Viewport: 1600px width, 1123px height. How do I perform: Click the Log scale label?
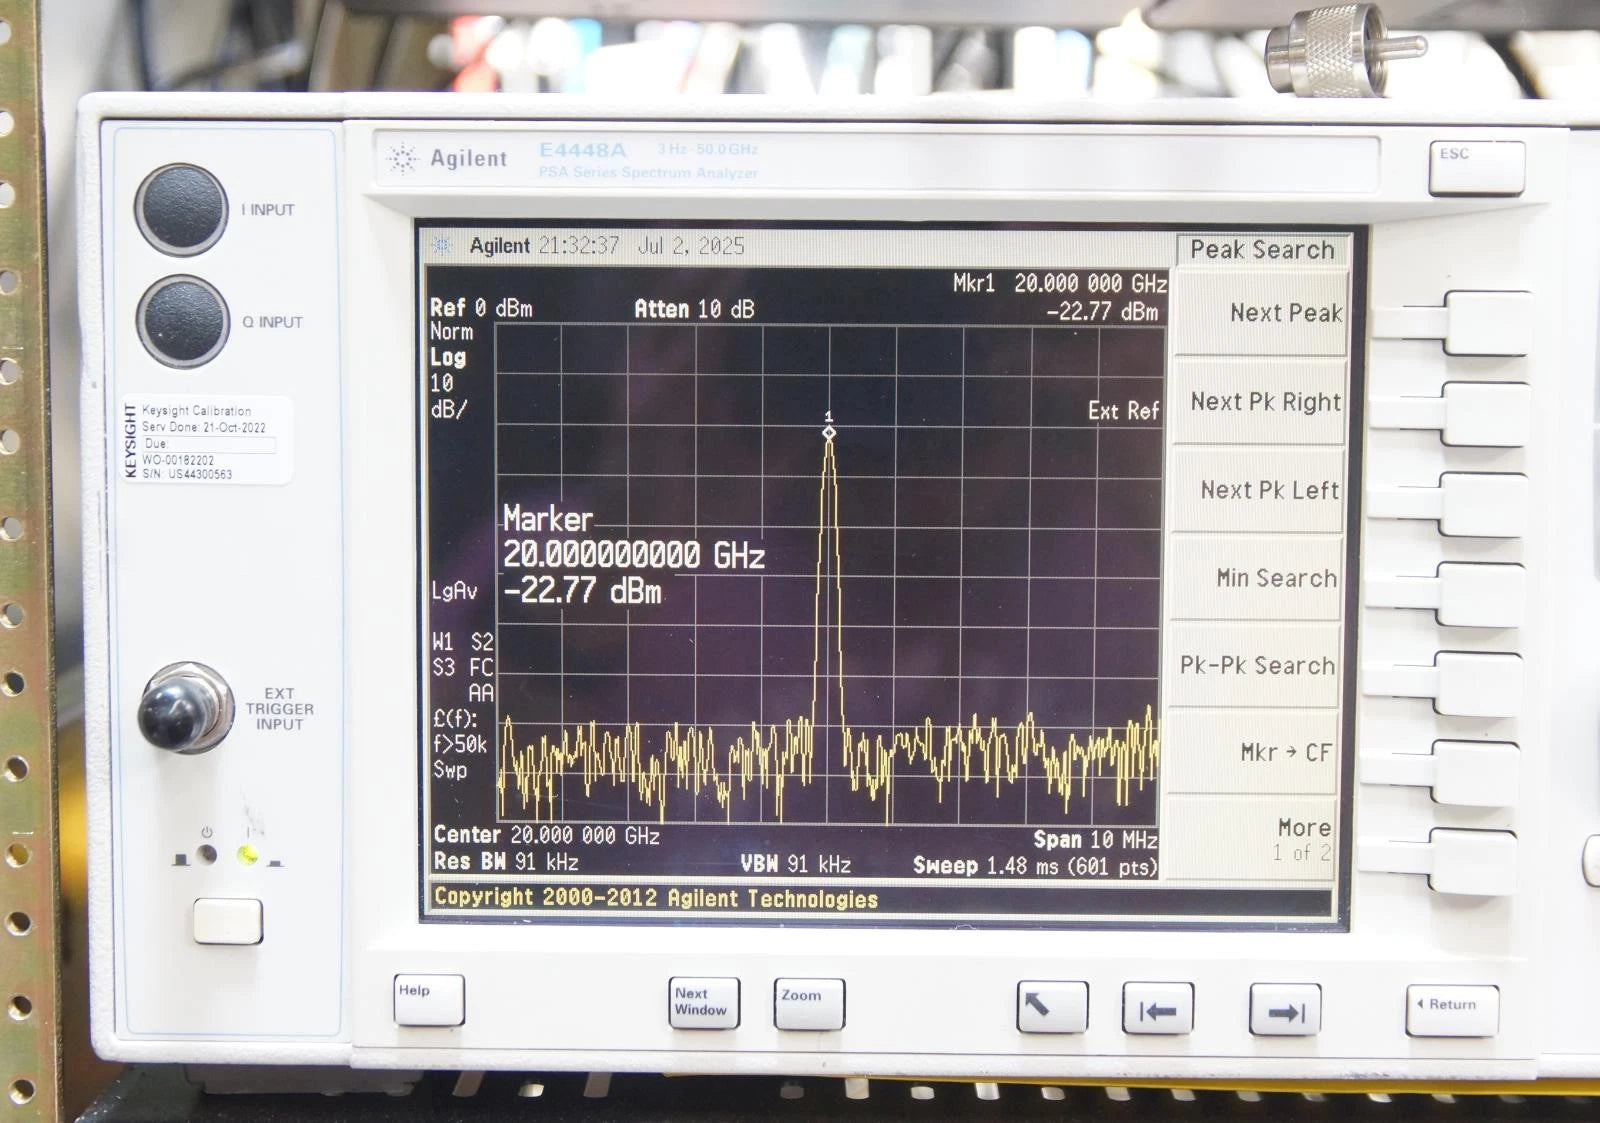pyautogui.click(x=448, y=357)
